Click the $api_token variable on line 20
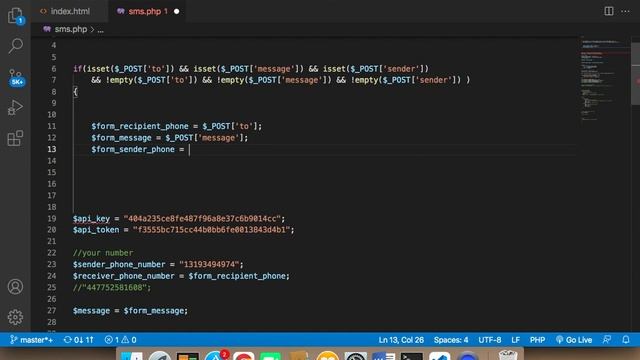Viewport: 640px width, 360px height. click(96, 230)
